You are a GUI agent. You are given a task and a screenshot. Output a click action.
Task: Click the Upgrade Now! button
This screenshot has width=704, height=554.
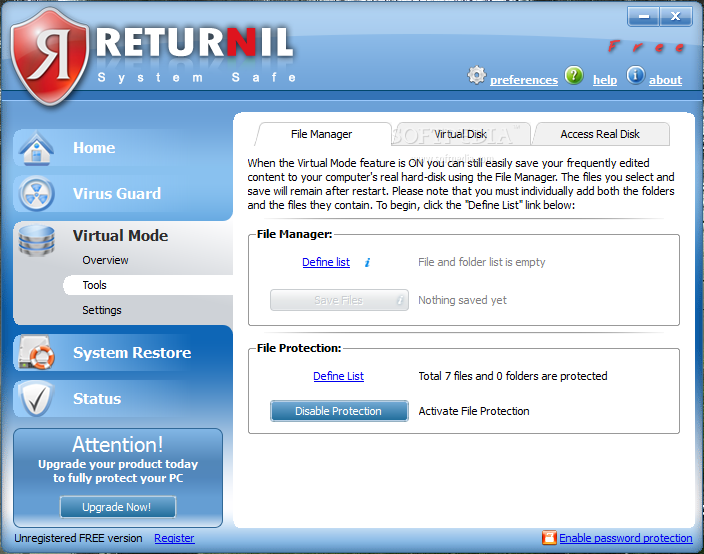[118, 507]
